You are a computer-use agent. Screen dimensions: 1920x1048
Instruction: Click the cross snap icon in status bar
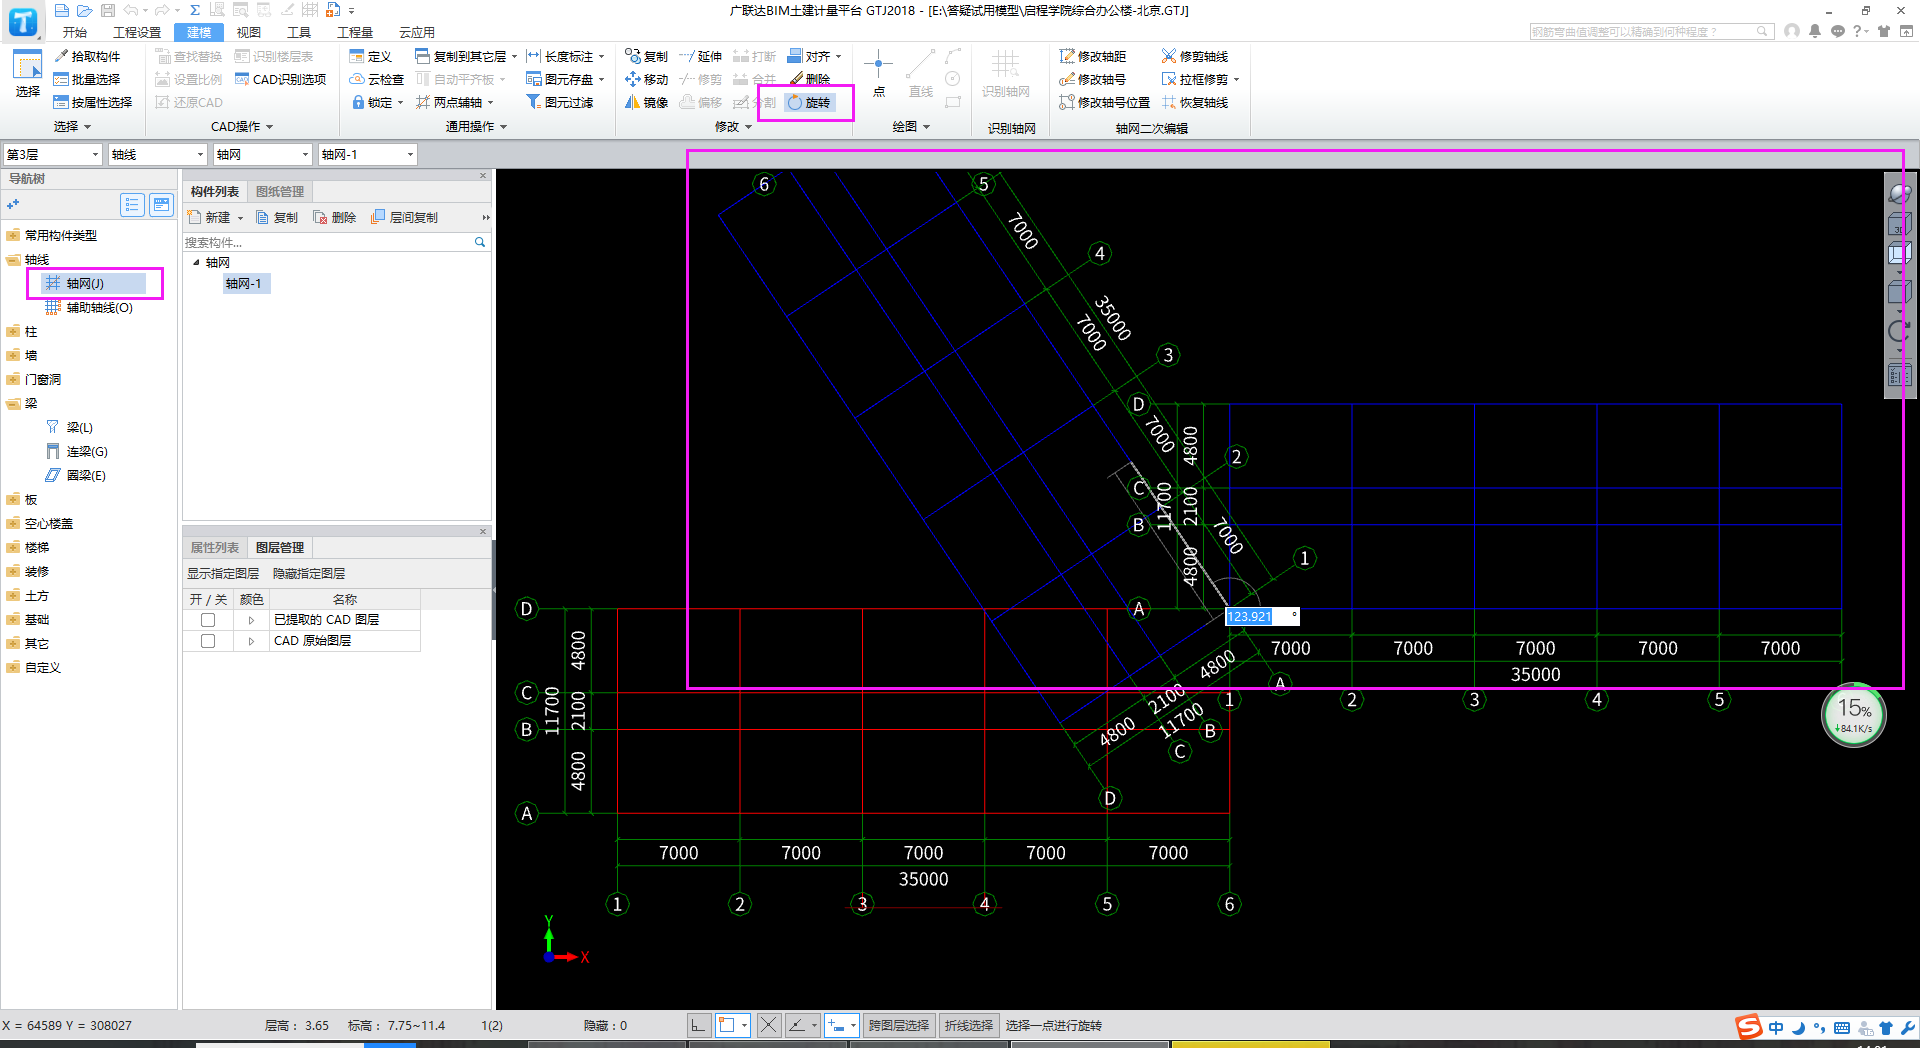(768, 1025)
